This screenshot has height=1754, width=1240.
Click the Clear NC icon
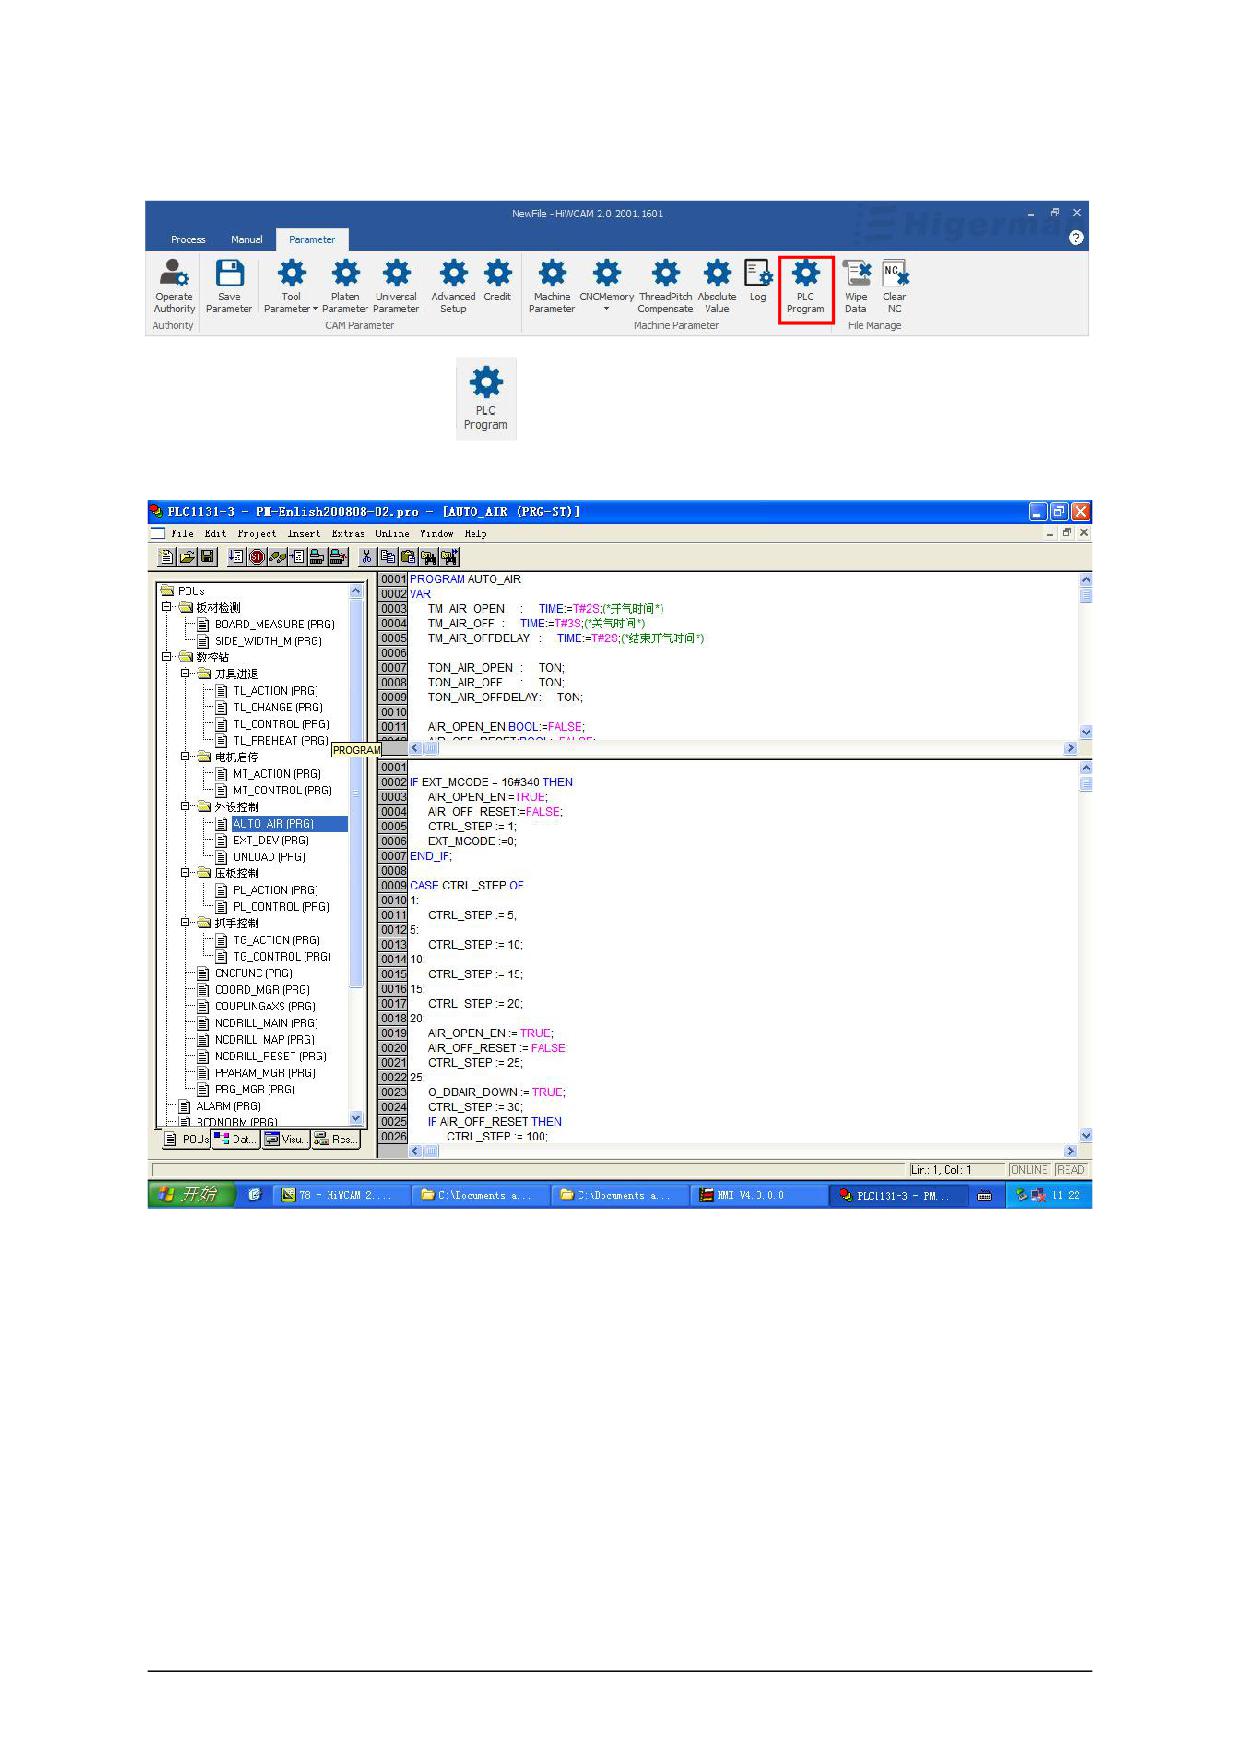point(894,272)
